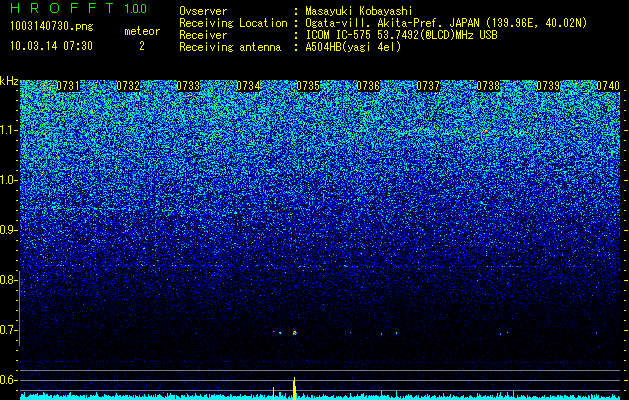Click the 0738 time marker
The height and width of the screenshot is (400, 629).
coord(488,86)
